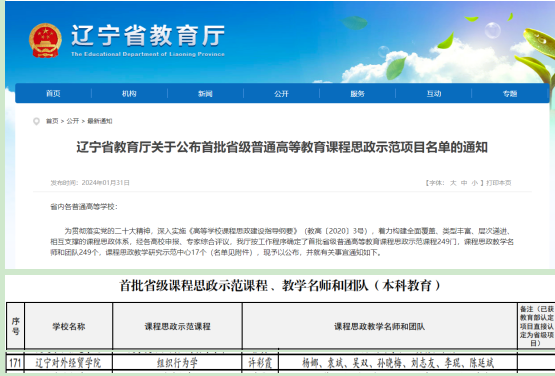The height and width of the screenshot is (376, 555).
Task: Open the 专题 navigation menu item
Action: pyautogui.click(x=510, y=93)
